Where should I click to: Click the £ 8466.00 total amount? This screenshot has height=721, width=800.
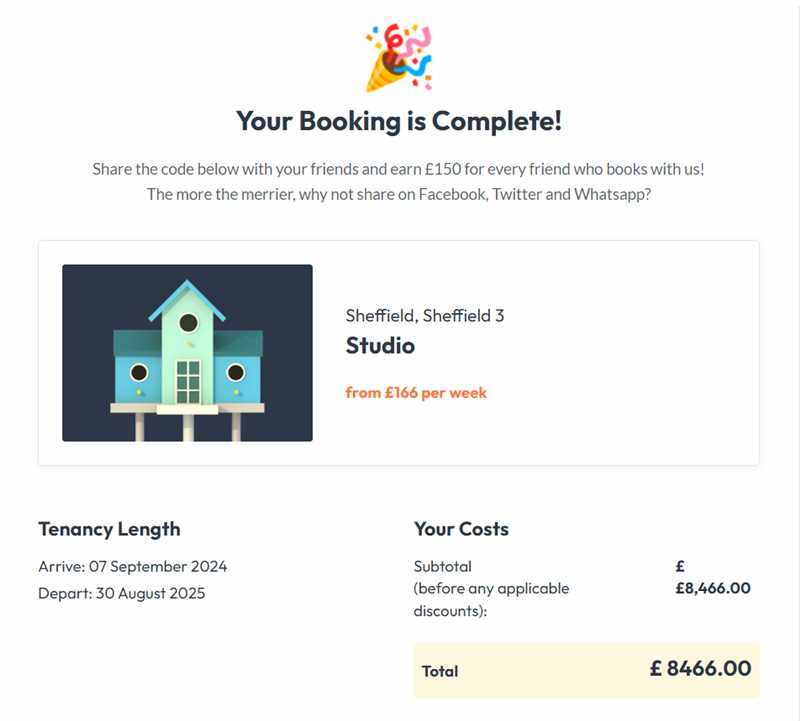pos(700,668)
